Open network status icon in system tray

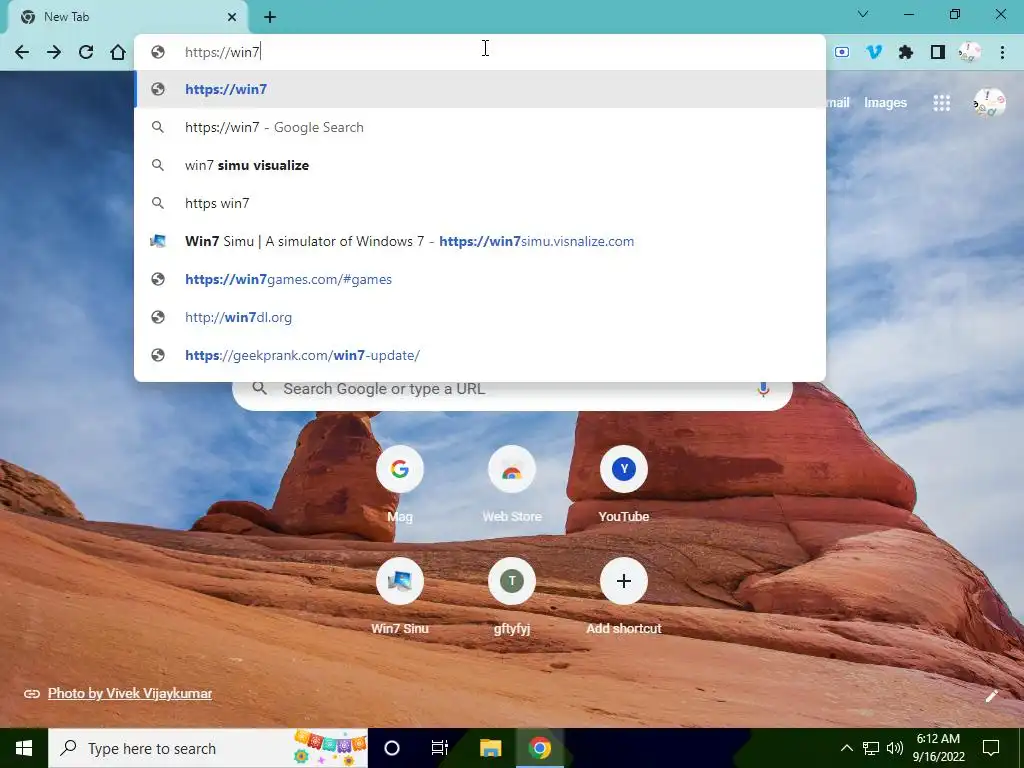coord(871,748)
